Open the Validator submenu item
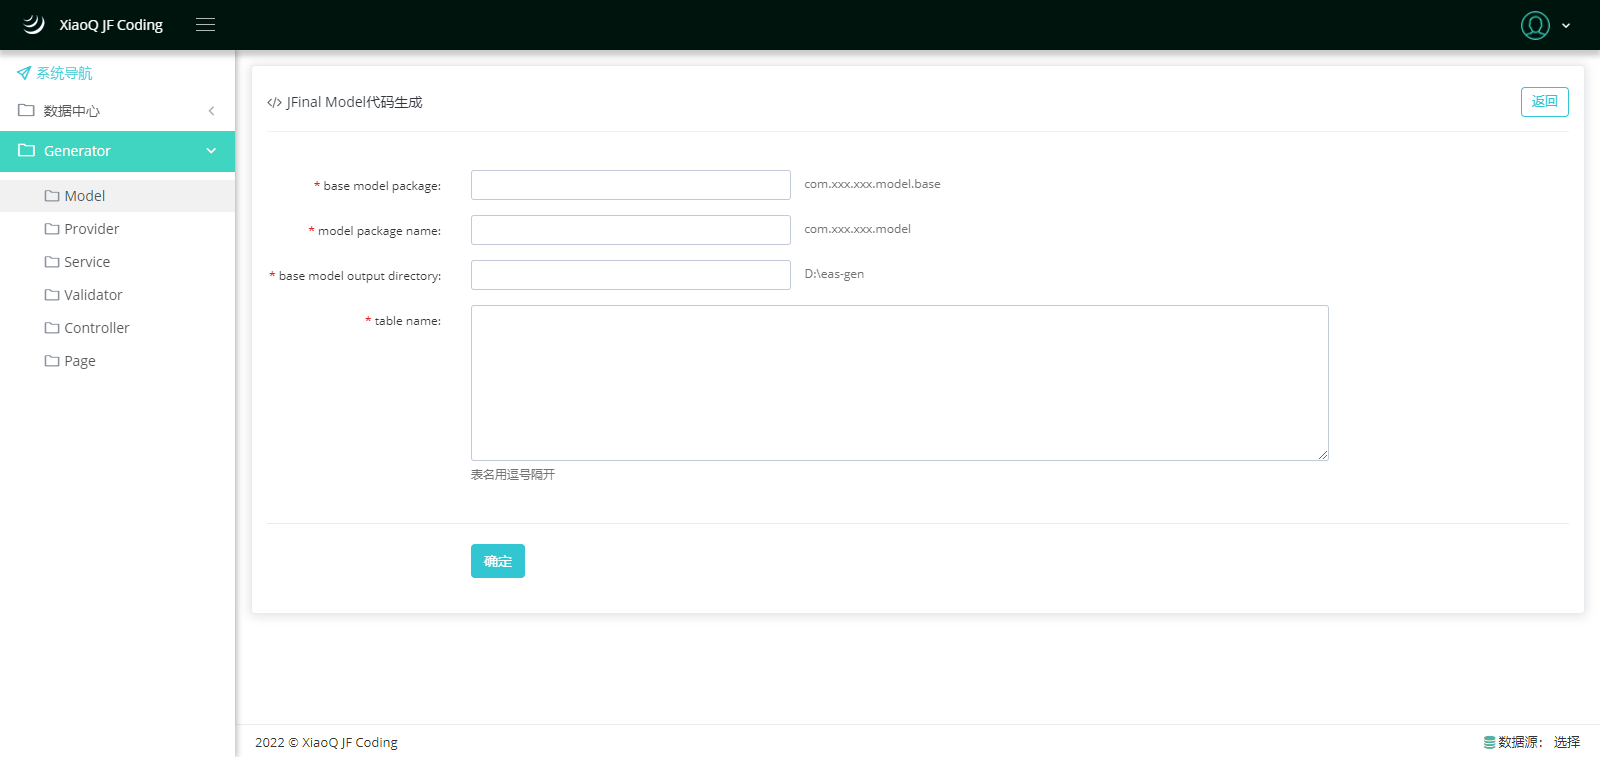Screen dimensions: 1600x757 [x=117, y=295]
